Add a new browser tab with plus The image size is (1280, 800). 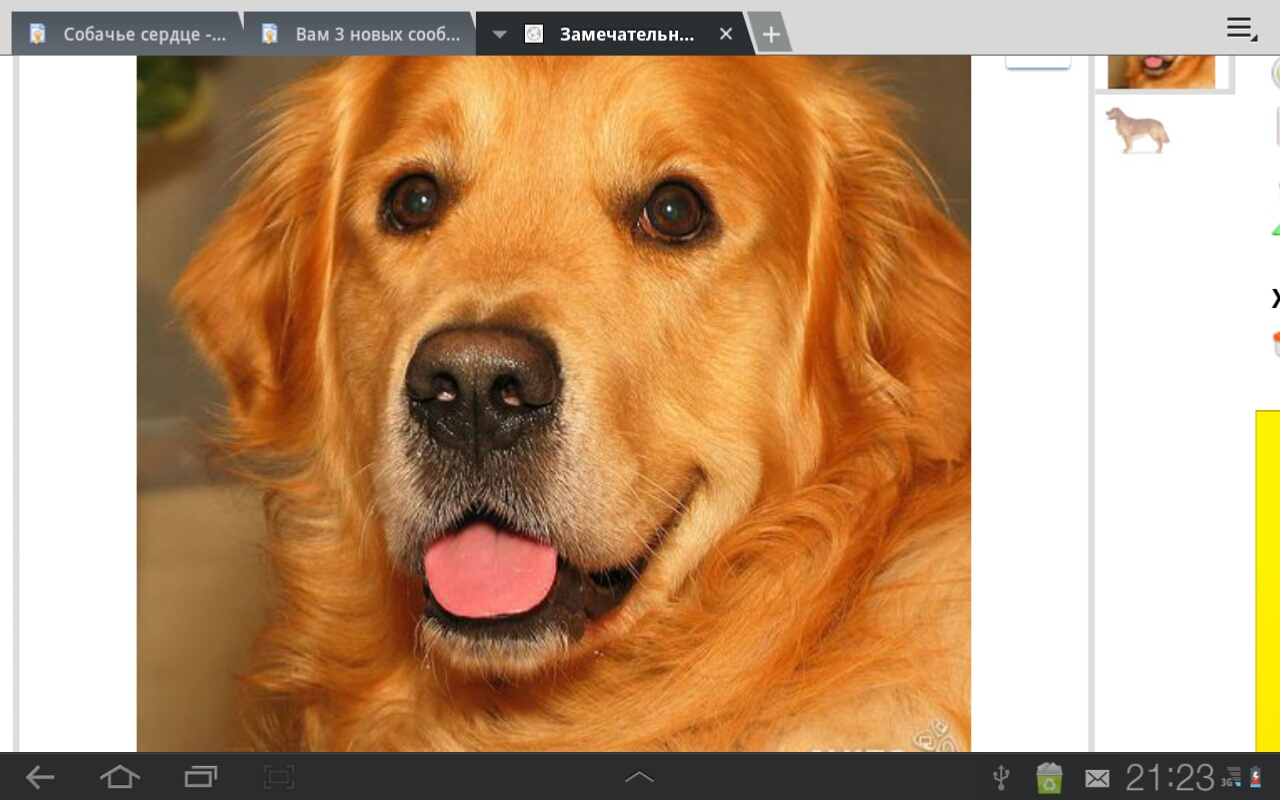(770, 34)
